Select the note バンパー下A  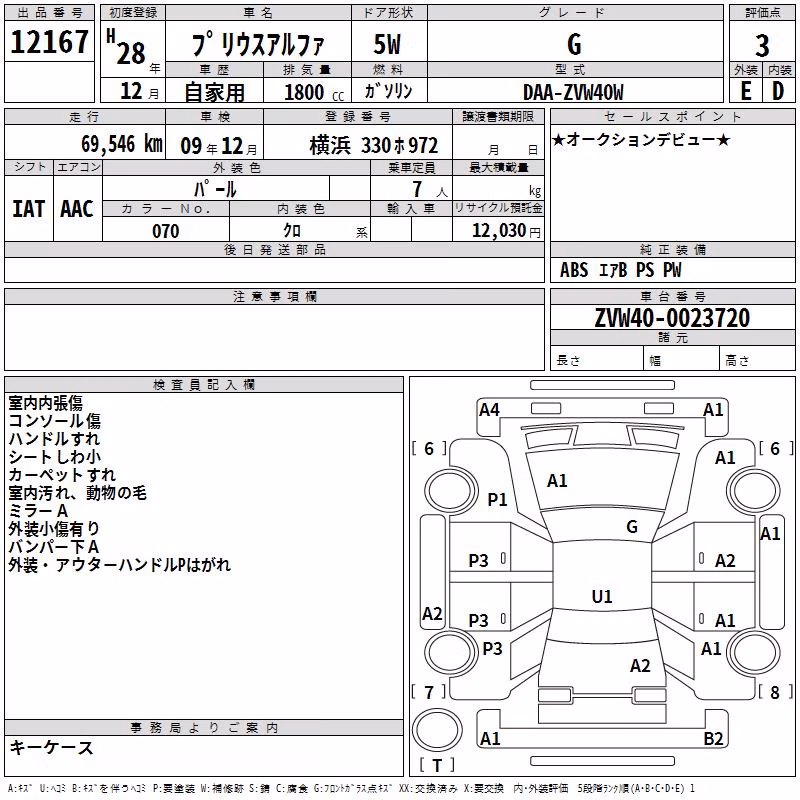tap(54, 547)
